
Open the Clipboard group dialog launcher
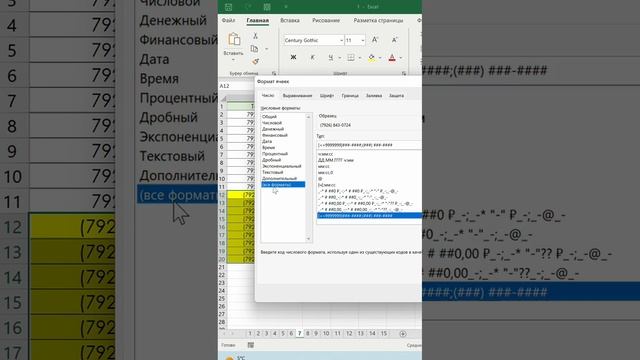click(274, 73)
